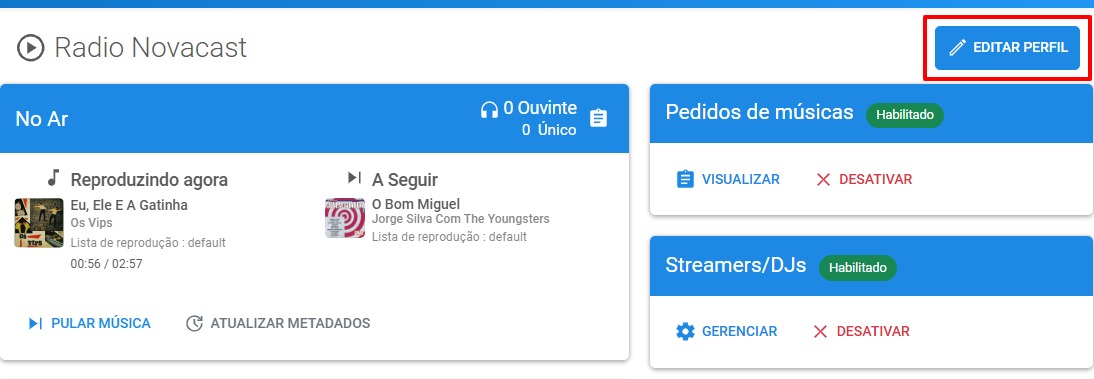Click the X icon in Pedidos de músicas
Screen dimensions: 1094x379
(x=823, y=179)
